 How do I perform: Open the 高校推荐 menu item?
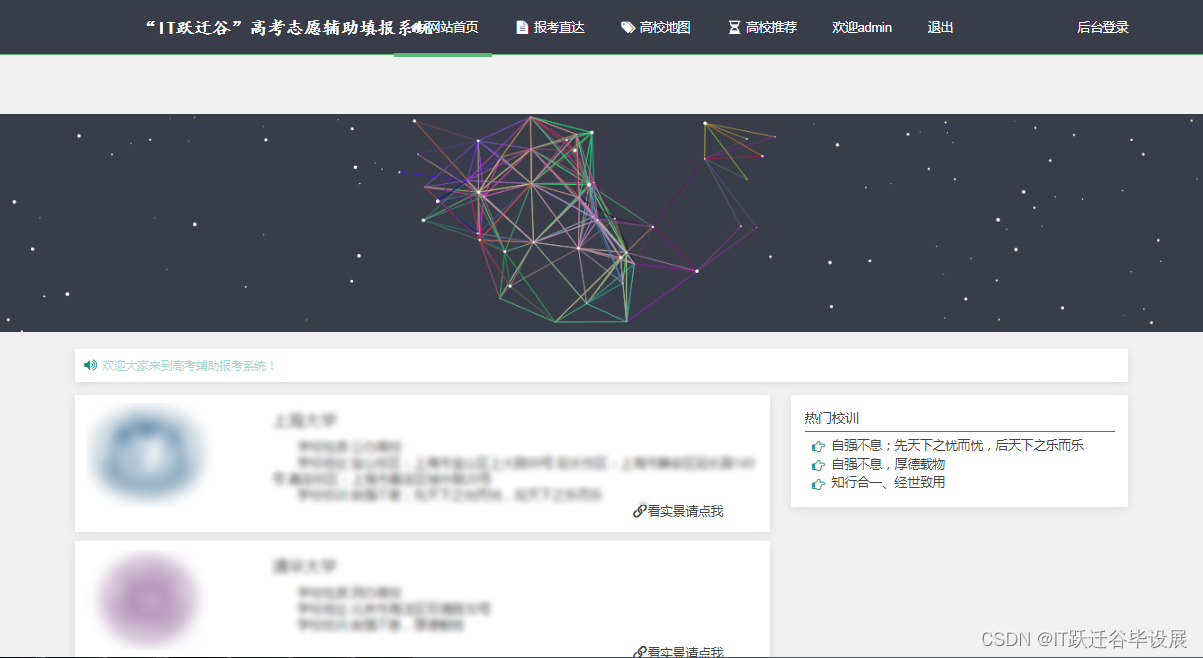coord(762,27)
